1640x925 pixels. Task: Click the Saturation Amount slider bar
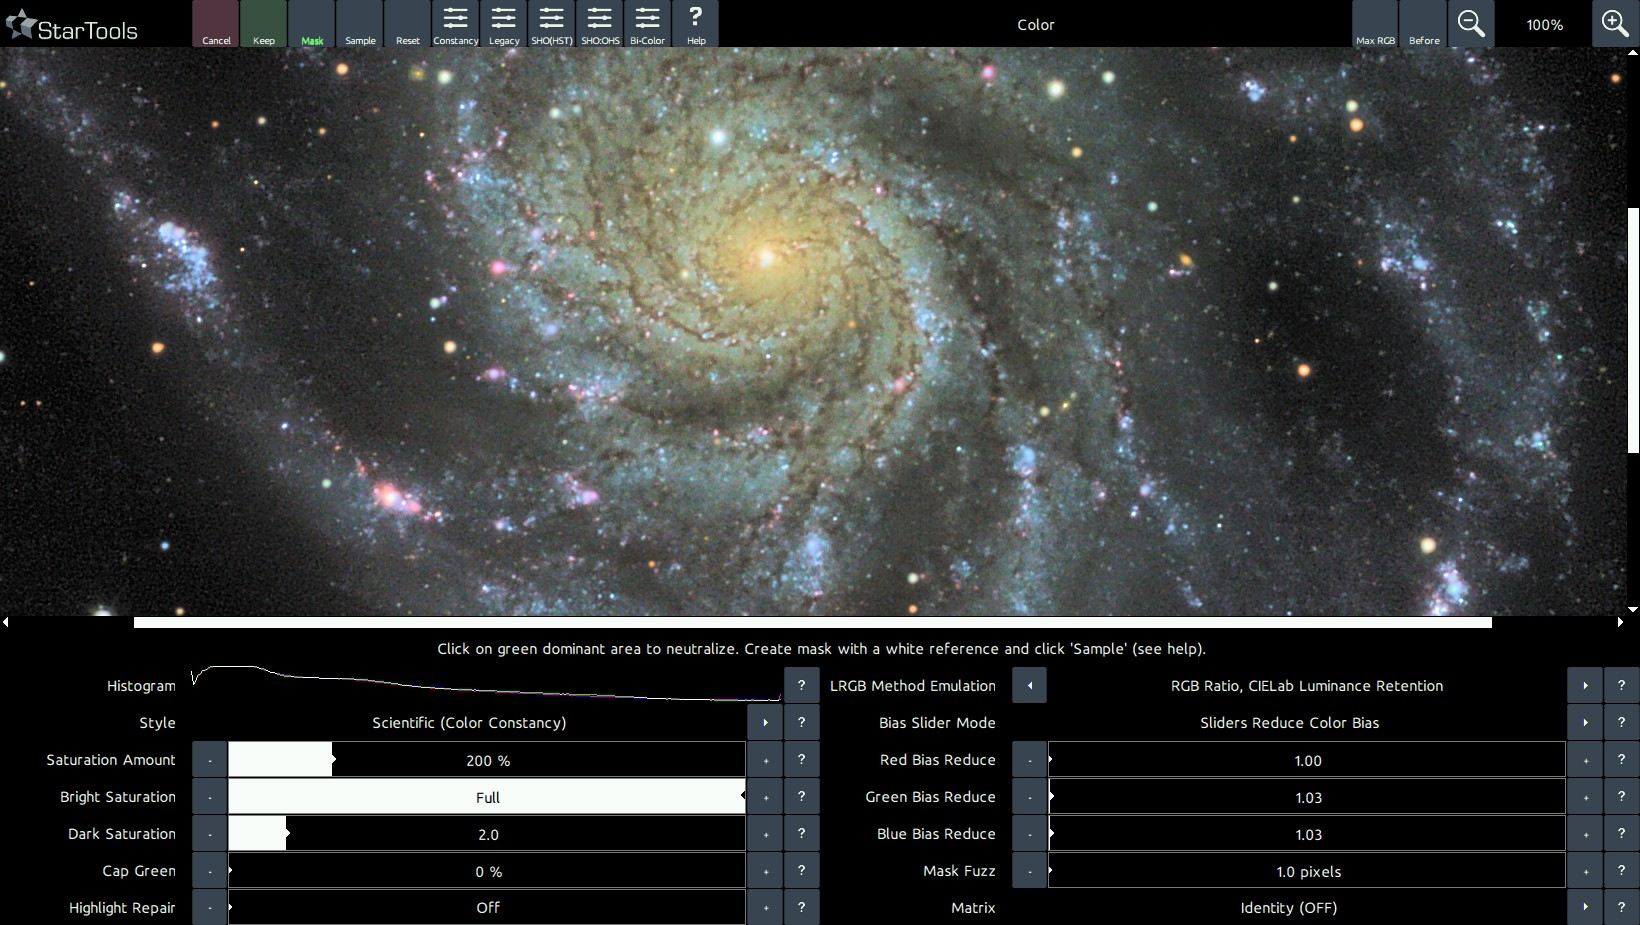(487, 760)
